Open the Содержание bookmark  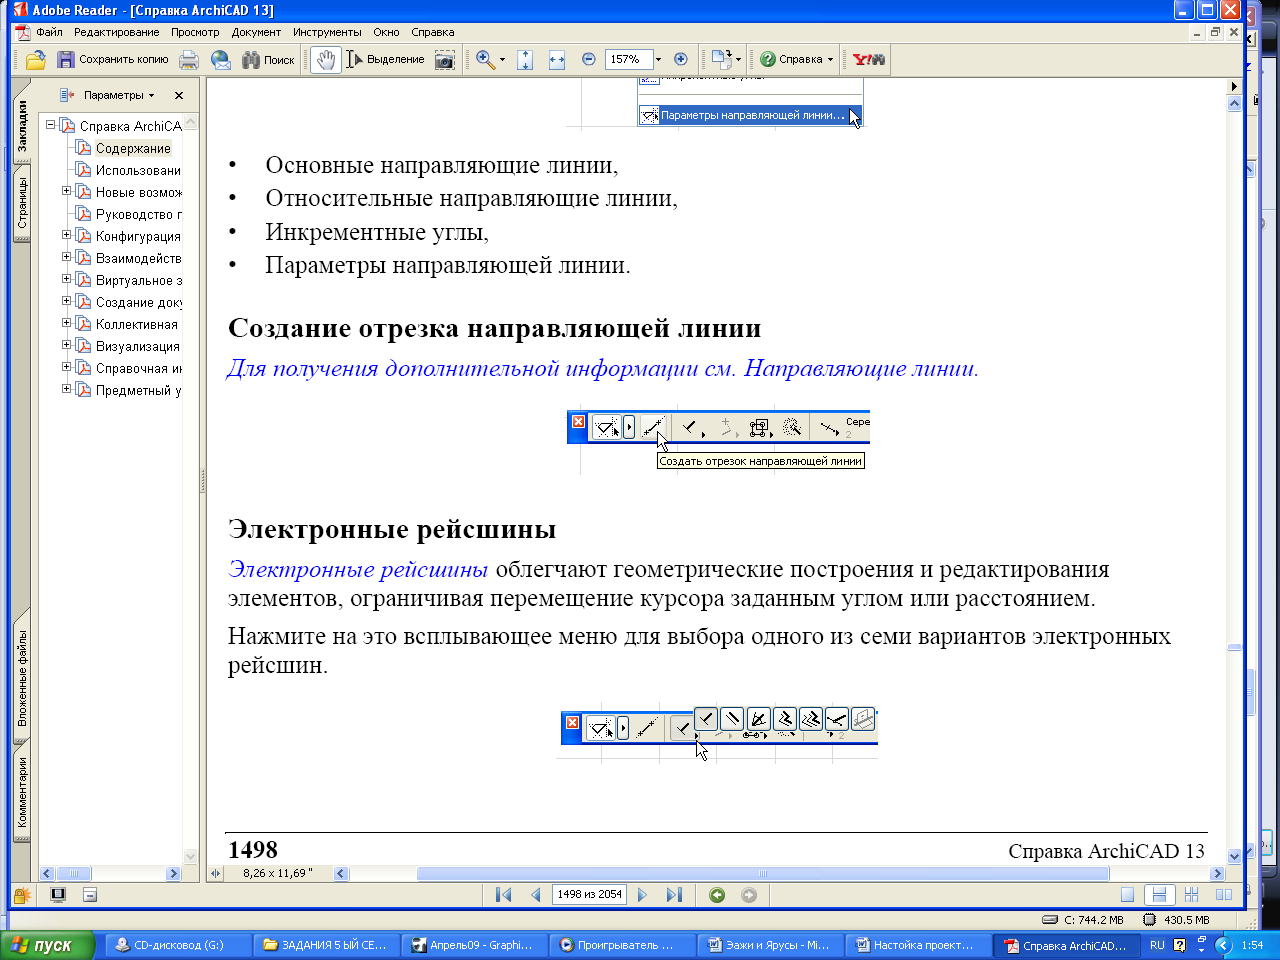[x=133, y=148]
